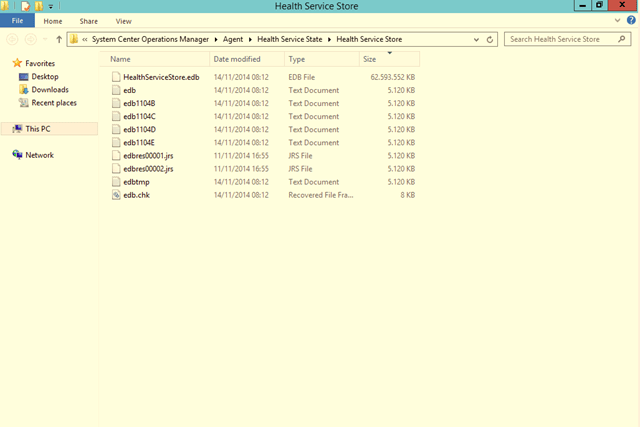Select the edbres00002.jrs file
The height and width of the screenshot is (427, 640).
(148, 169)
